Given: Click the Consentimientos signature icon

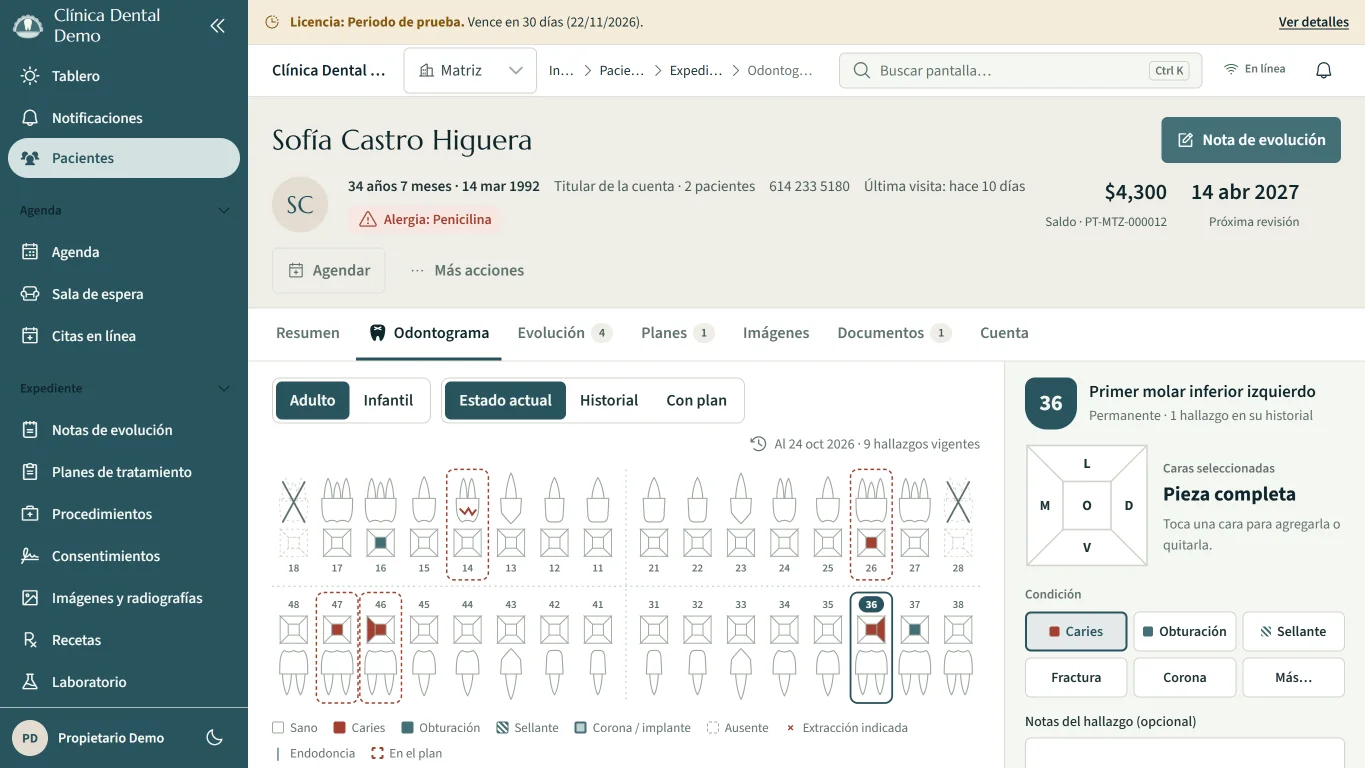Looking at the screenshot, I should pos(30,556).
